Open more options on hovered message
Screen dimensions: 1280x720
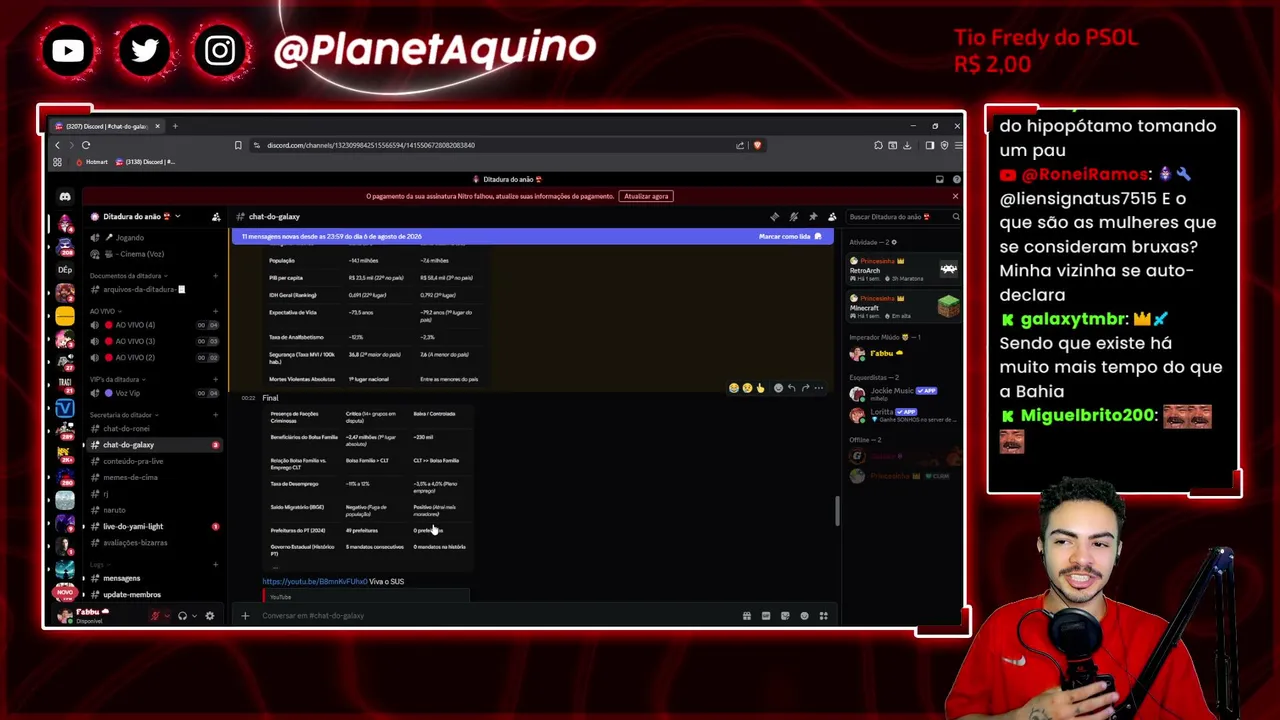[x=819, y=388]
